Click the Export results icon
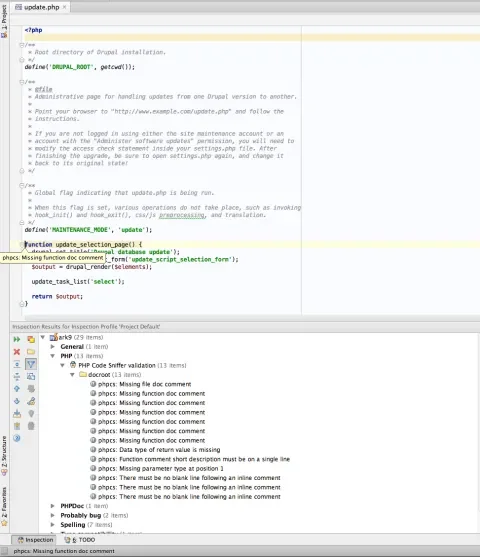Screen dimensions: 480x557 (x=17, y=413)
